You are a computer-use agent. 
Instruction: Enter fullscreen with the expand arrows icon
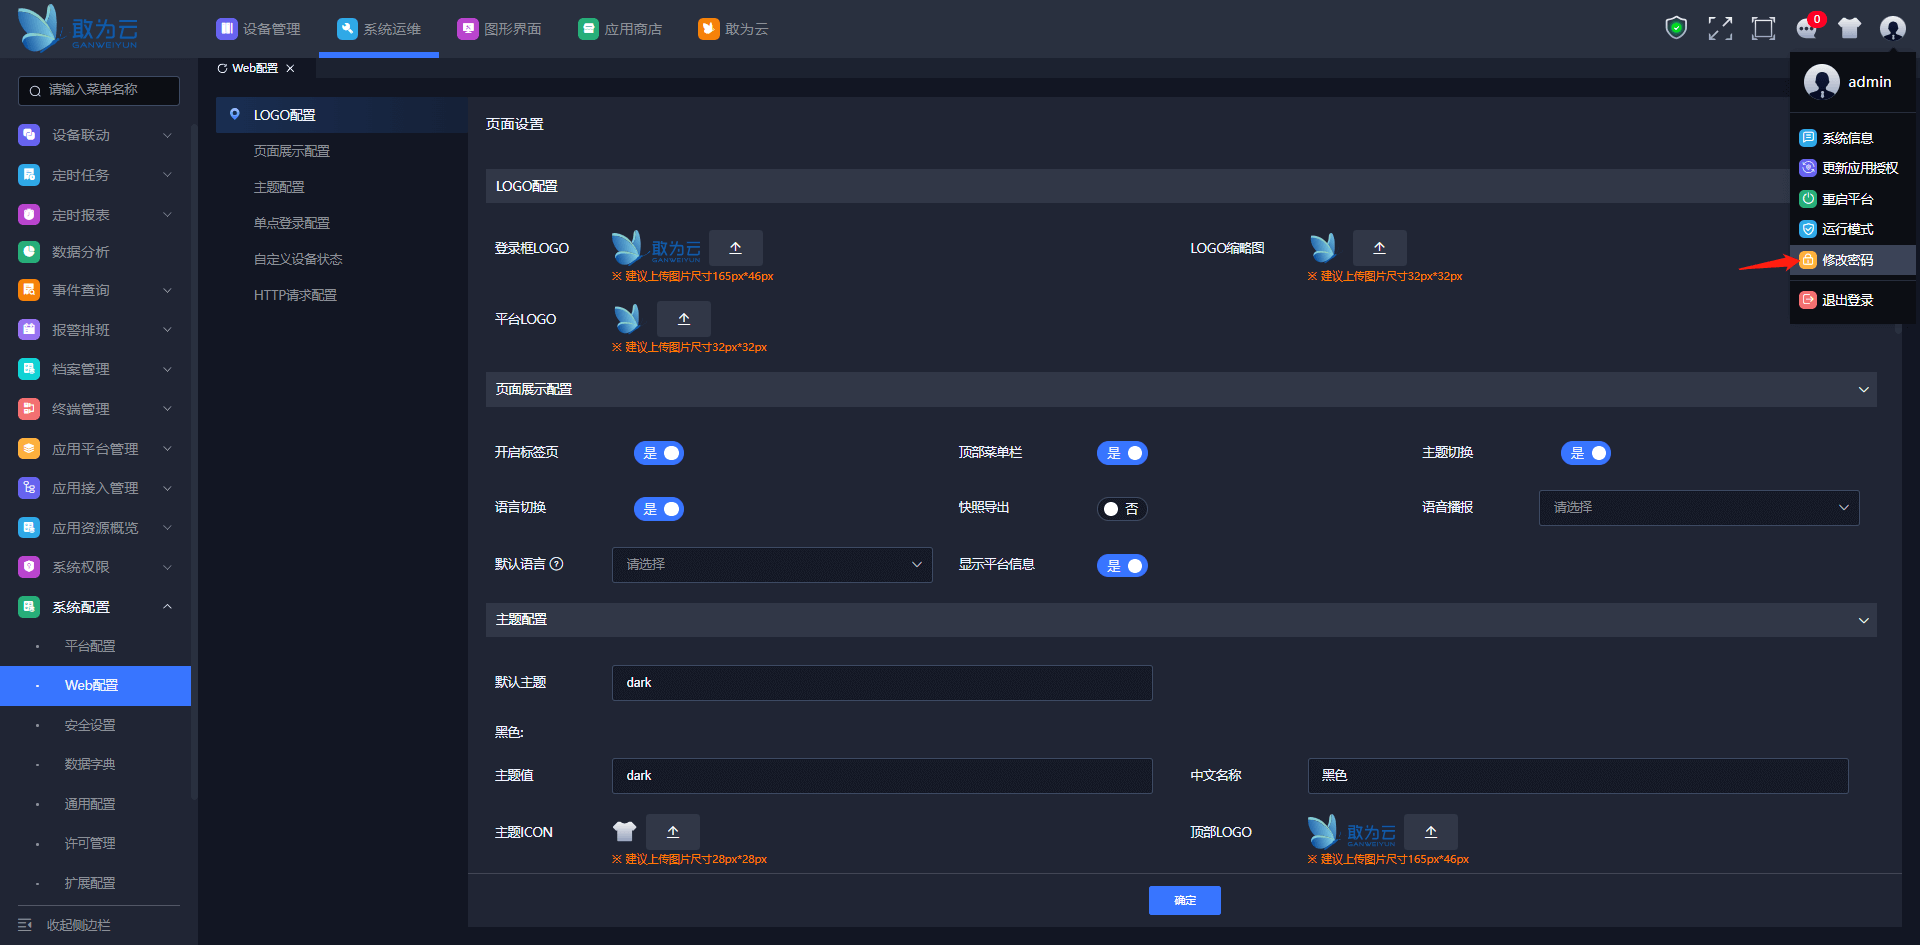pyautogui.click(x=1720, y=28)
